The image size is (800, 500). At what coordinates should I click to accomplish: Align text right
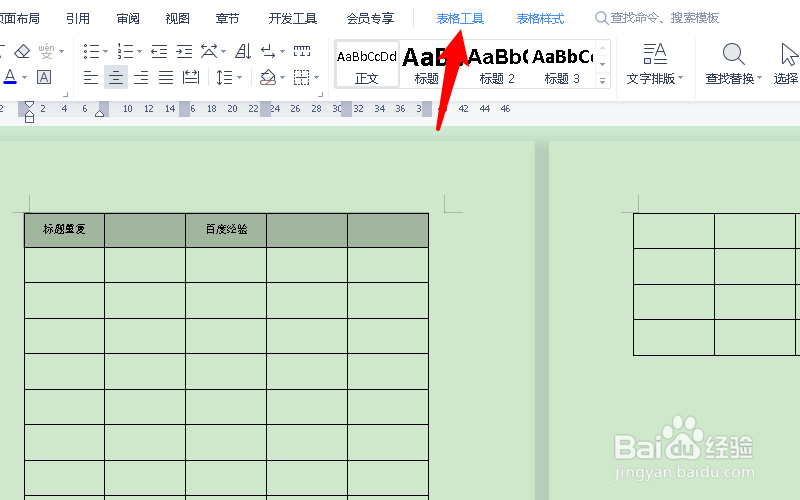pos(141,78)
